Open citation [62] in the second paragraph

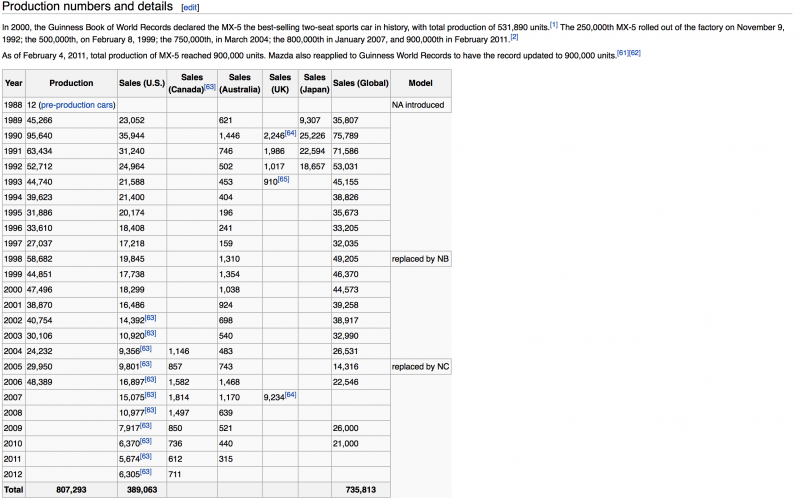[x=634, y=51]
